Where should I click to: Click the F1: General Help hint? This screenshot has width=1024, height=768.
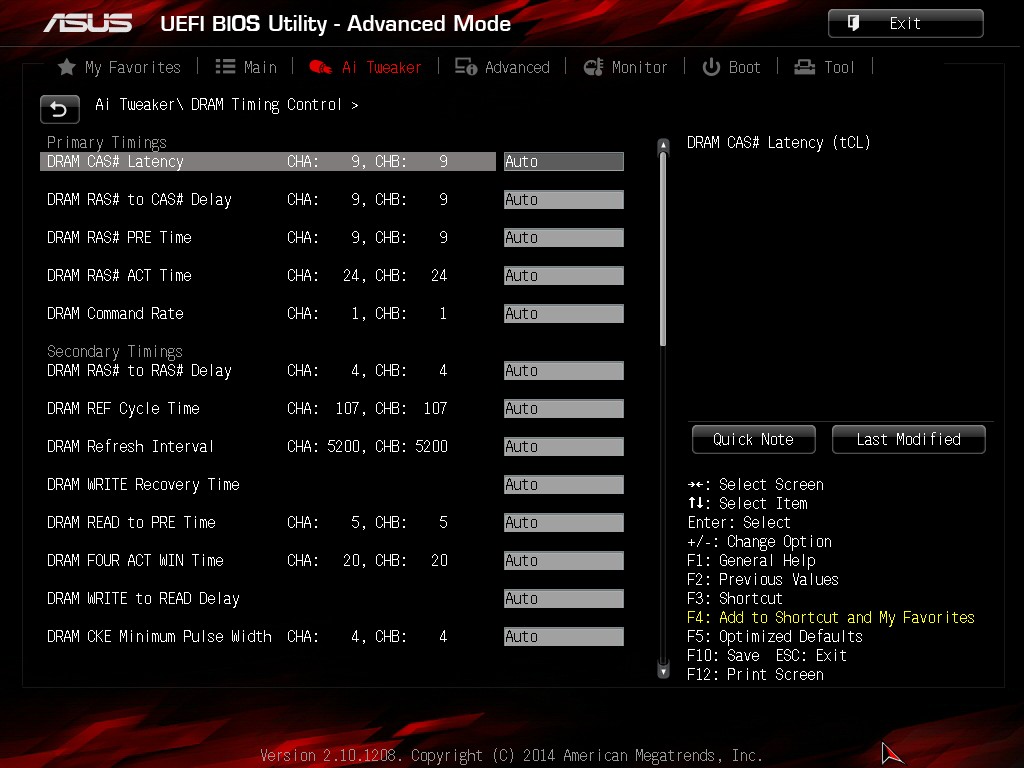(x=751, y=560)
